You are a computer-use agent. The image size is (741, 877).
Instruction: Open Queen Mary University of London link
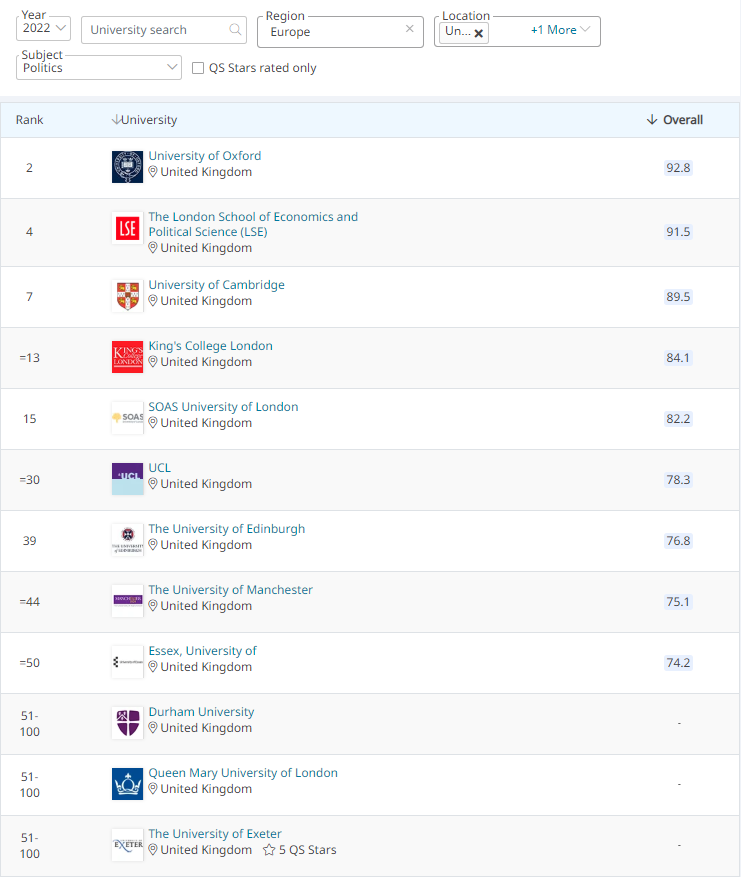click(x=243, y=772)
